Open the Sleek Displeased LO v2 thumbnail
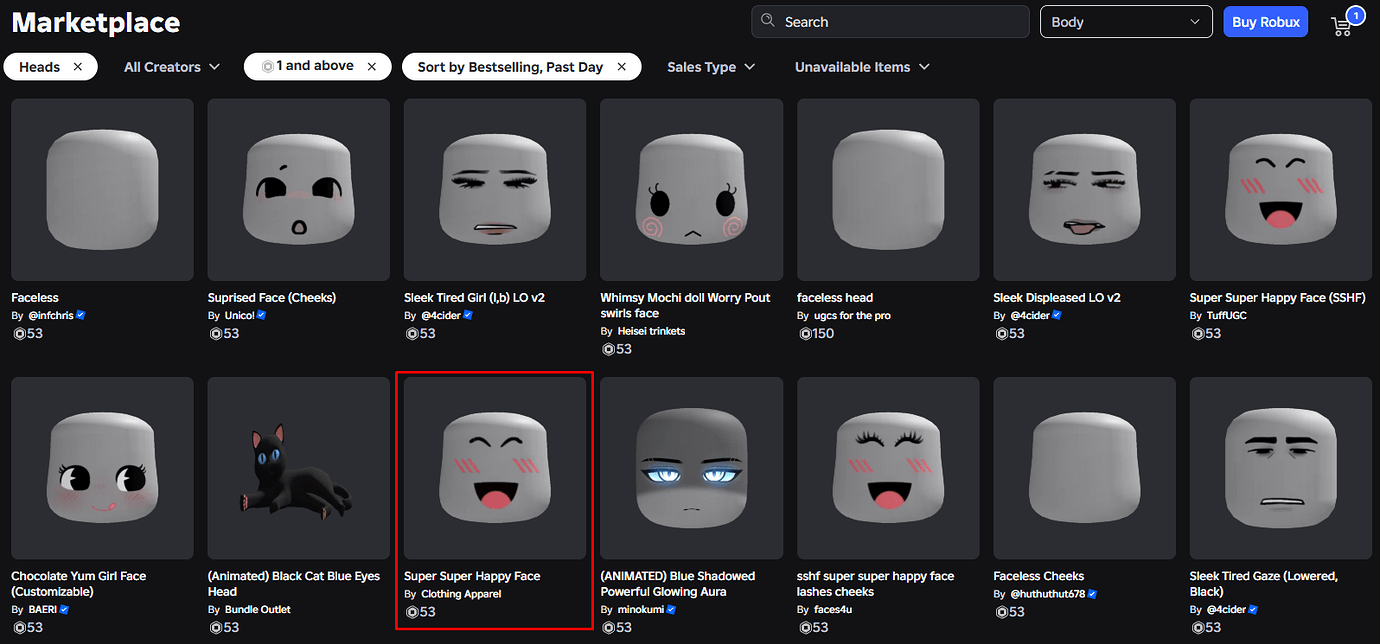1380x644 pixels. pyautogui.click(x=1085, y=190)
